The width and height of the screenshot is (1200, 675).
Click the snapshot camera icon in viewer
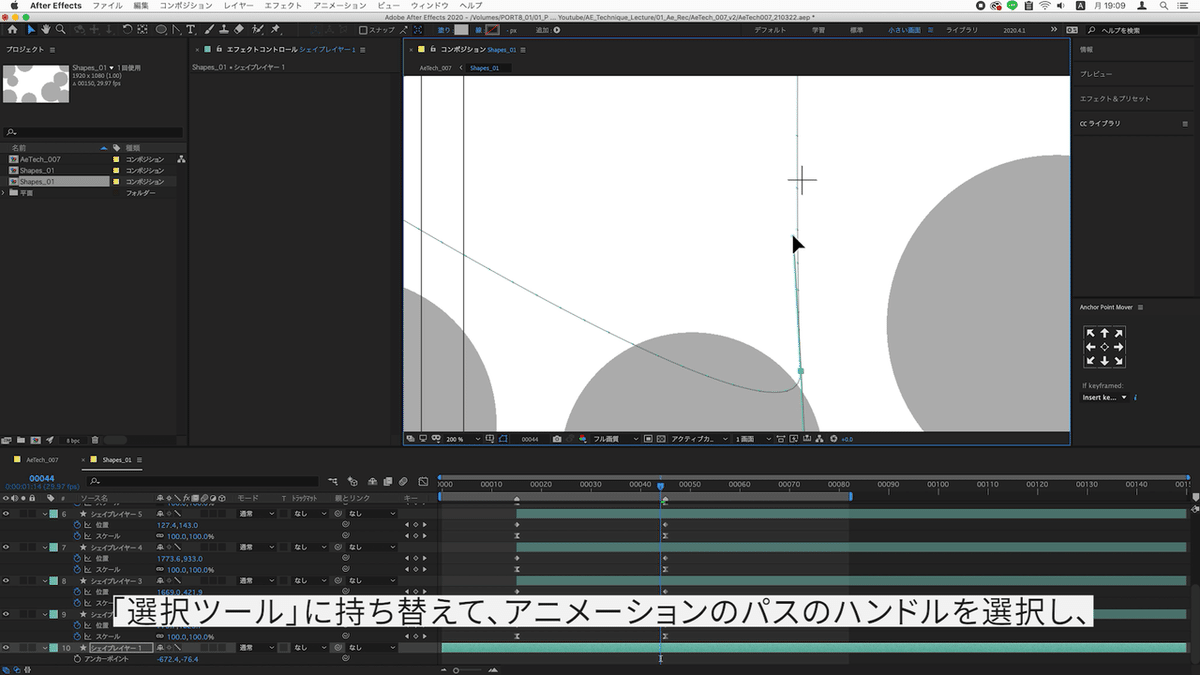coord(557,439)
